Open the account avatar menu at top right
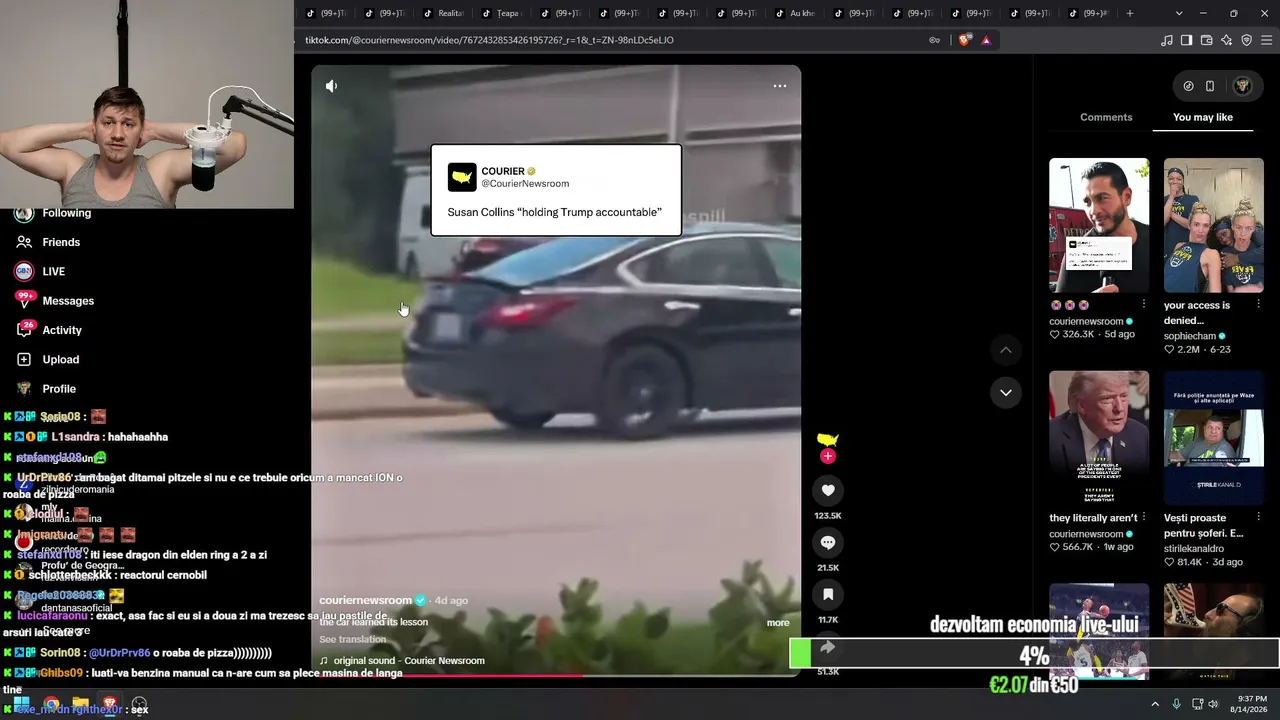 (x=1243, y=86)
